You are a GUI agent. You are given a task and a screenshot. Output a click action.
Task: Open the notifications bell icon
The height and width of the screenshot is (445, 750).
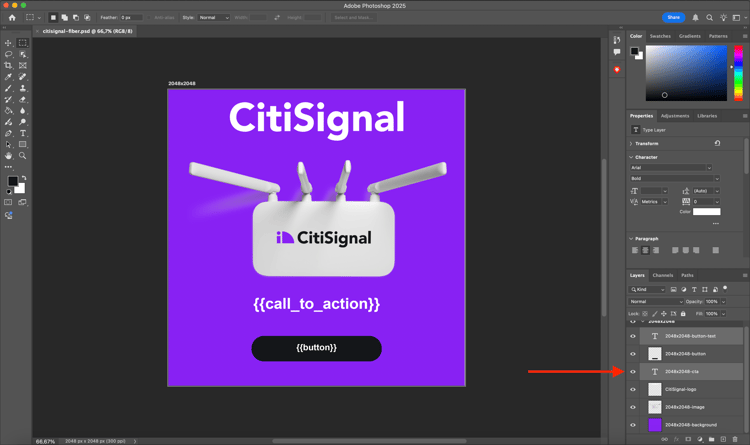click(696, 17)
